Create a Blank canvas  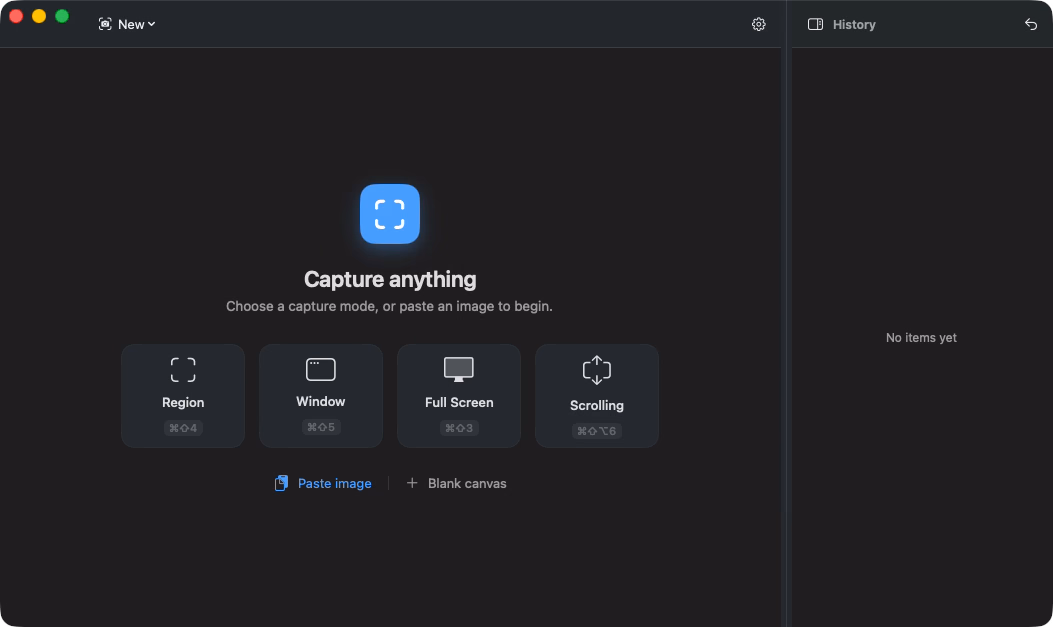(467, 483)
